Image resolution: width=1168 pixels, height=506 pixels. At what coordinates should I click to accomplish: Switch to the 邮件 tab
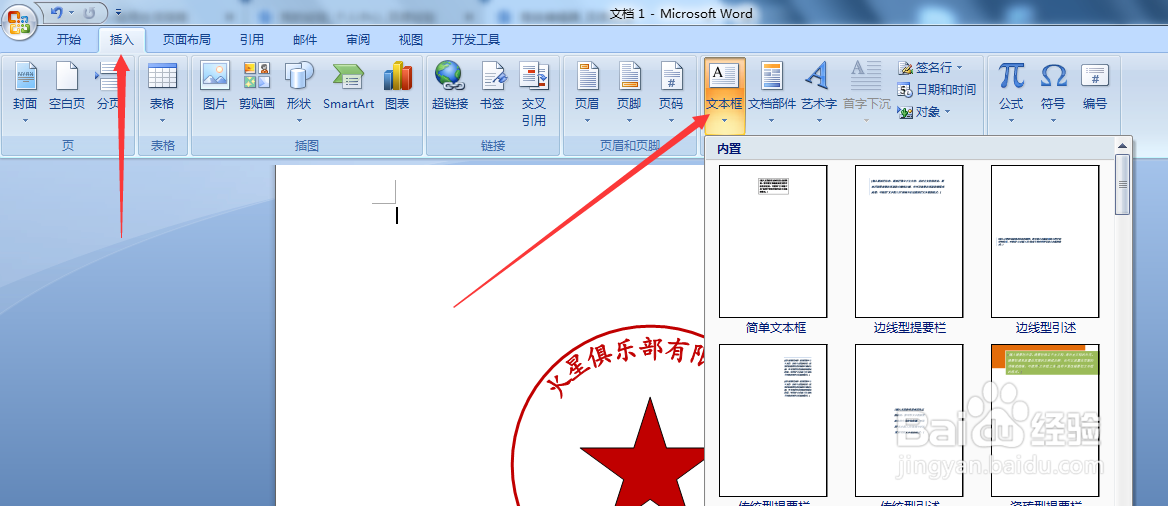305,40
